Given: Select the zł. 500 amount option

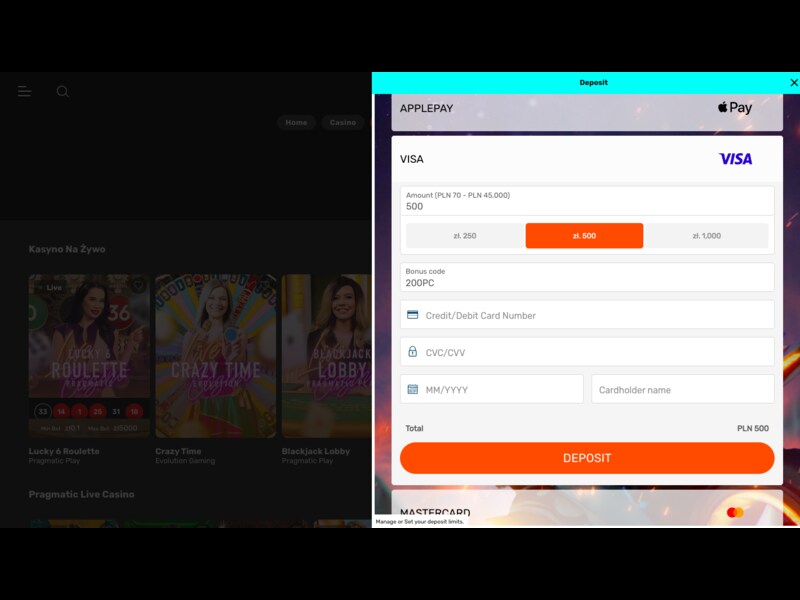Looking at the screenshot, I should (x=584, y=236).
